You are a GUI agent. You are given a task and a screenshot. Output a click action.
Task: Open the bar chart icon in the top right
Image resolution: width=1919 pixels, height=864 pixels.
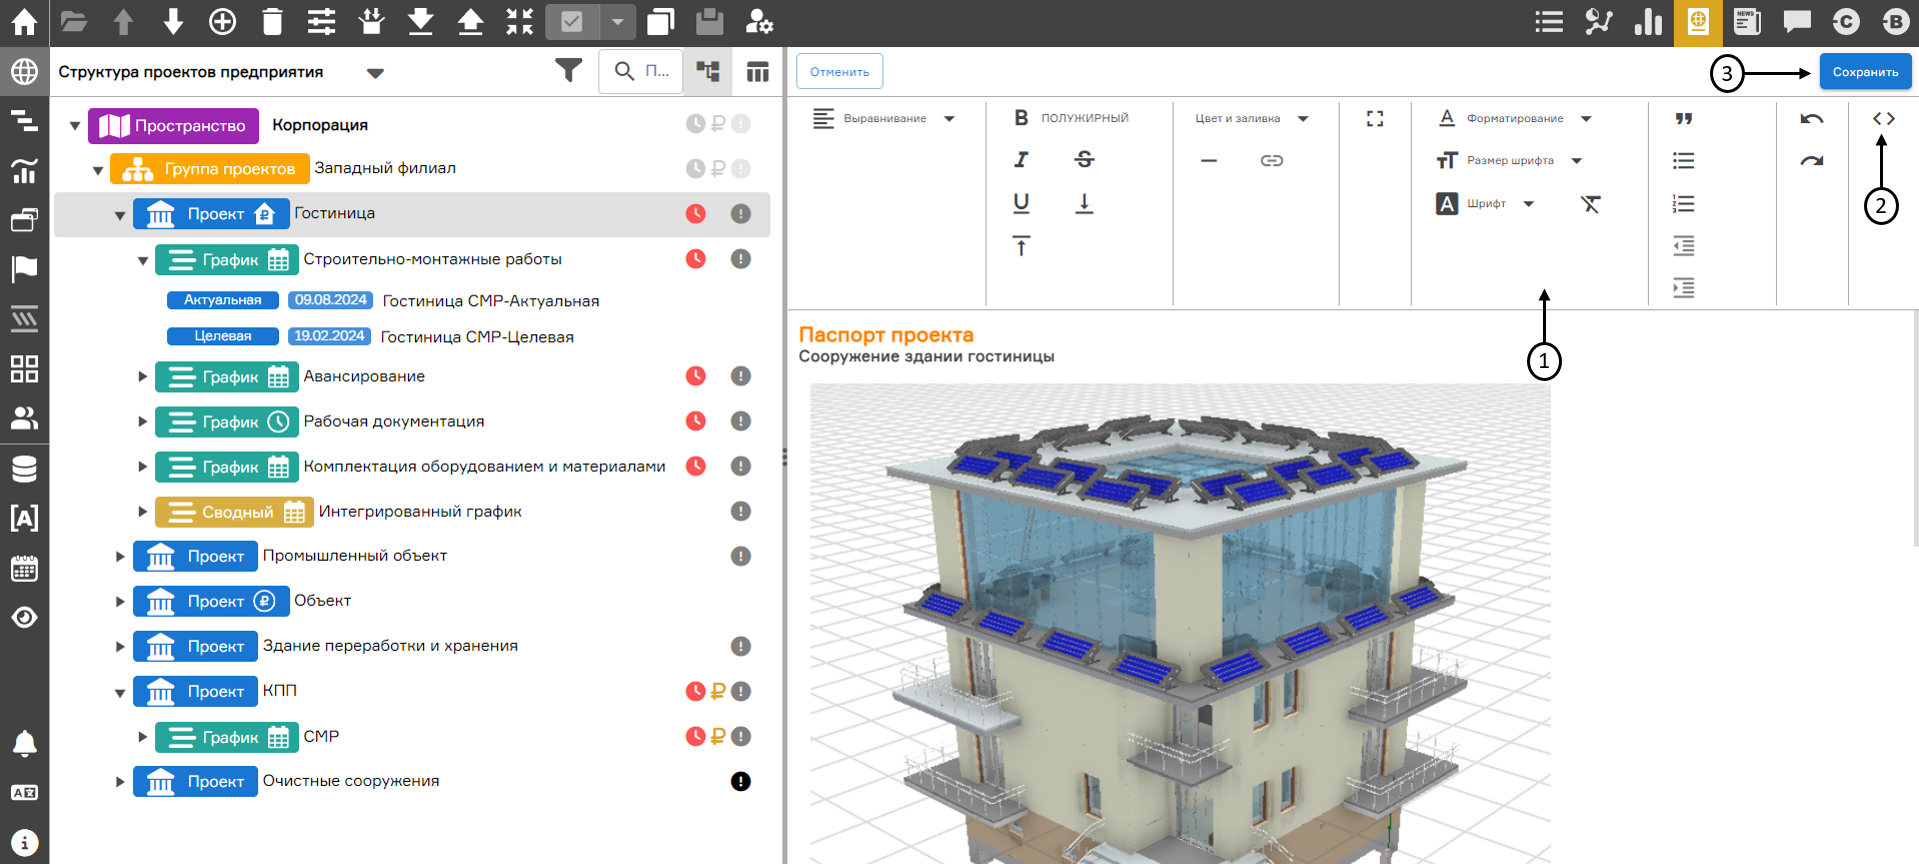(x=1648, y=21)
